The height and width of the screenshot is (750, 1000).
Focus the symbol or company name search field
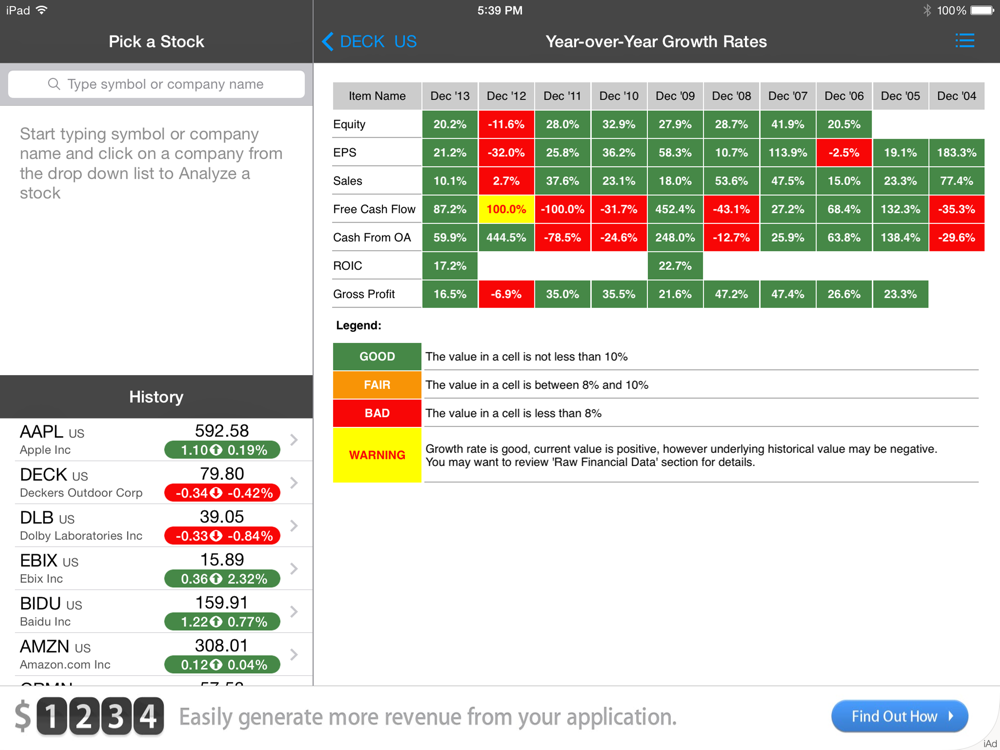click(156, 84)
